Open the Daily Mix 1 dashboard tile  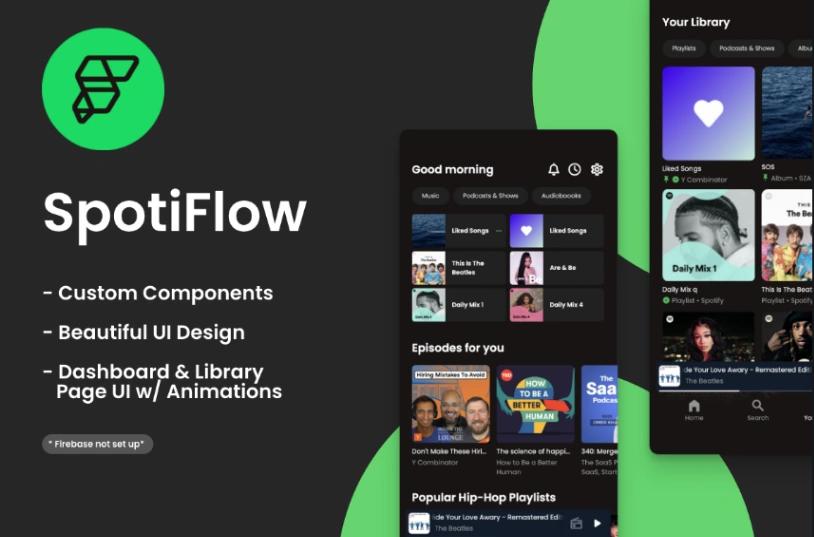(x=458, y=305)
